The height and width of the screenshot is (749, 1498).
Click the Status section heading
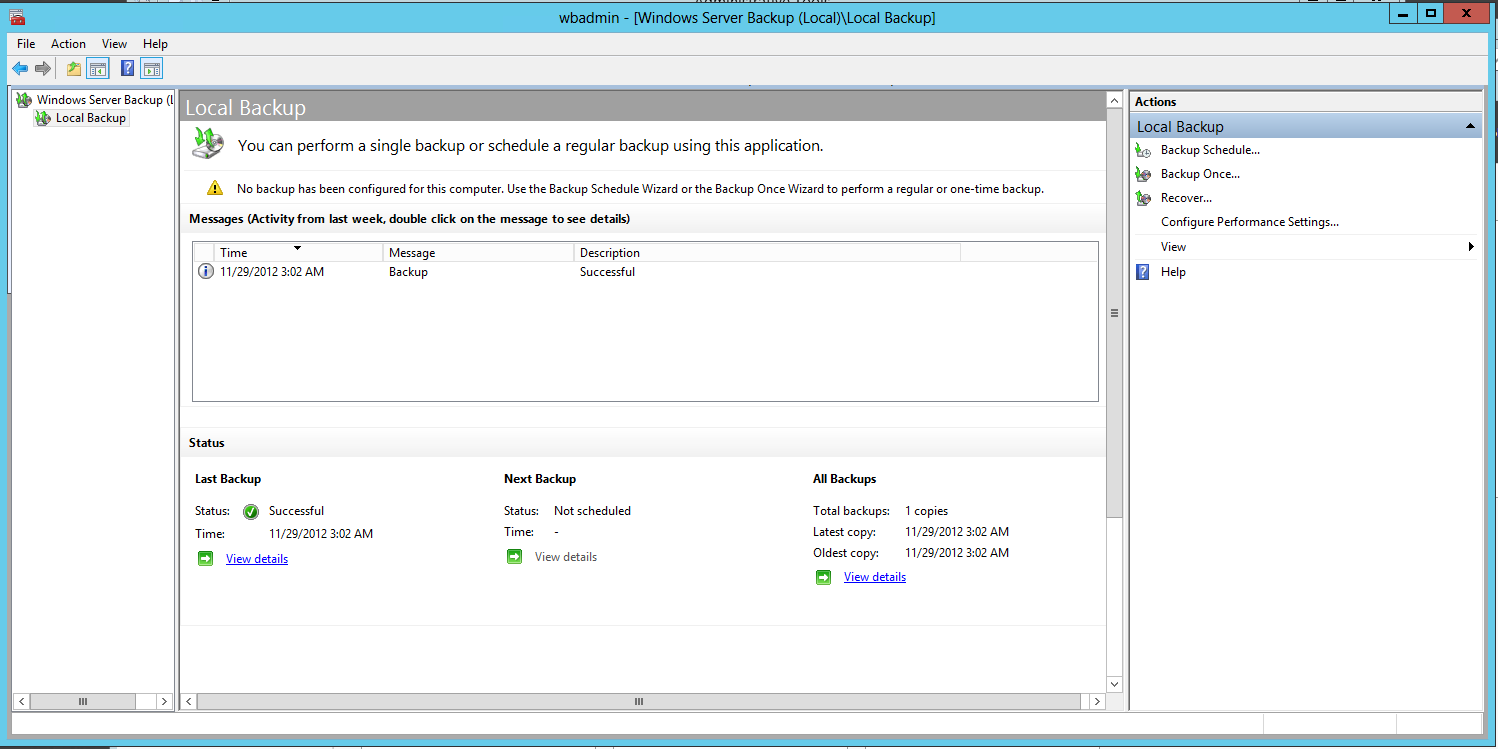click(x=207, y=443)
